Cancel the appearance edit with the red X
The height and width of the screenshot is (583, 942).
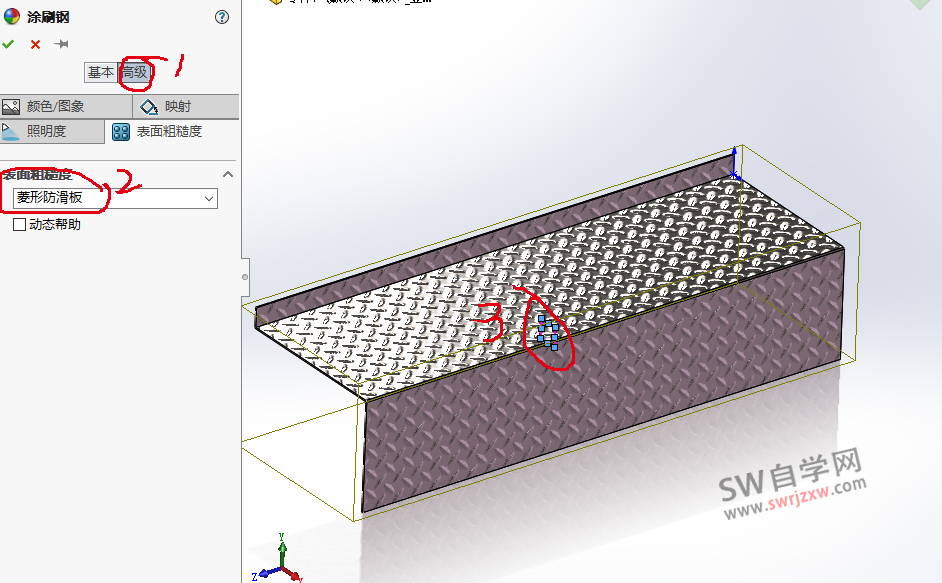(x=35, y=43)
